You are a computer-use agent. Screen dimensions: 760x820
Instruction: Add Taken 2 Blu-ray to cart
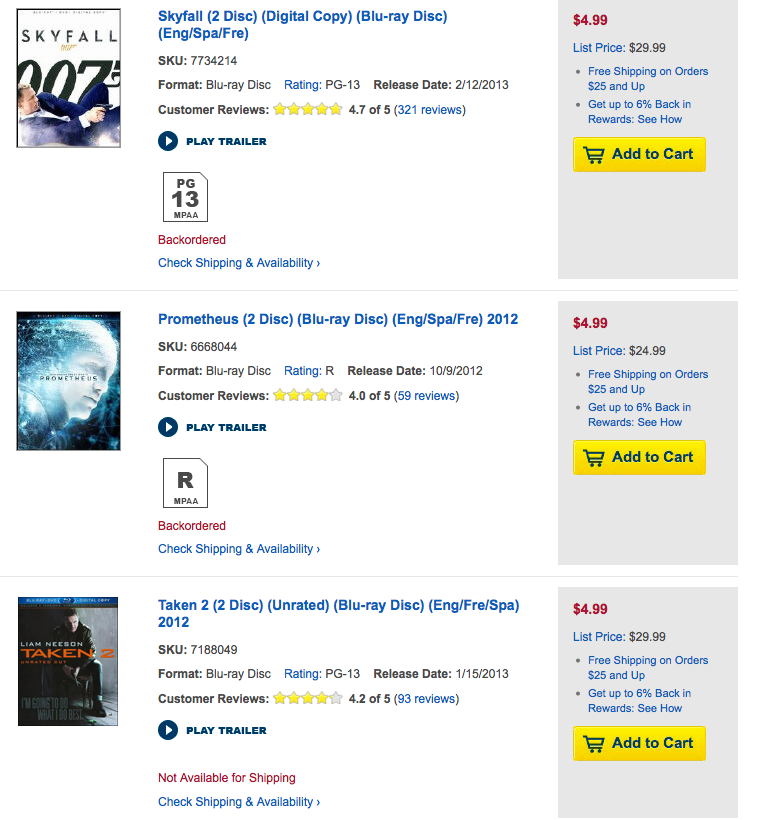click(639, 743)
